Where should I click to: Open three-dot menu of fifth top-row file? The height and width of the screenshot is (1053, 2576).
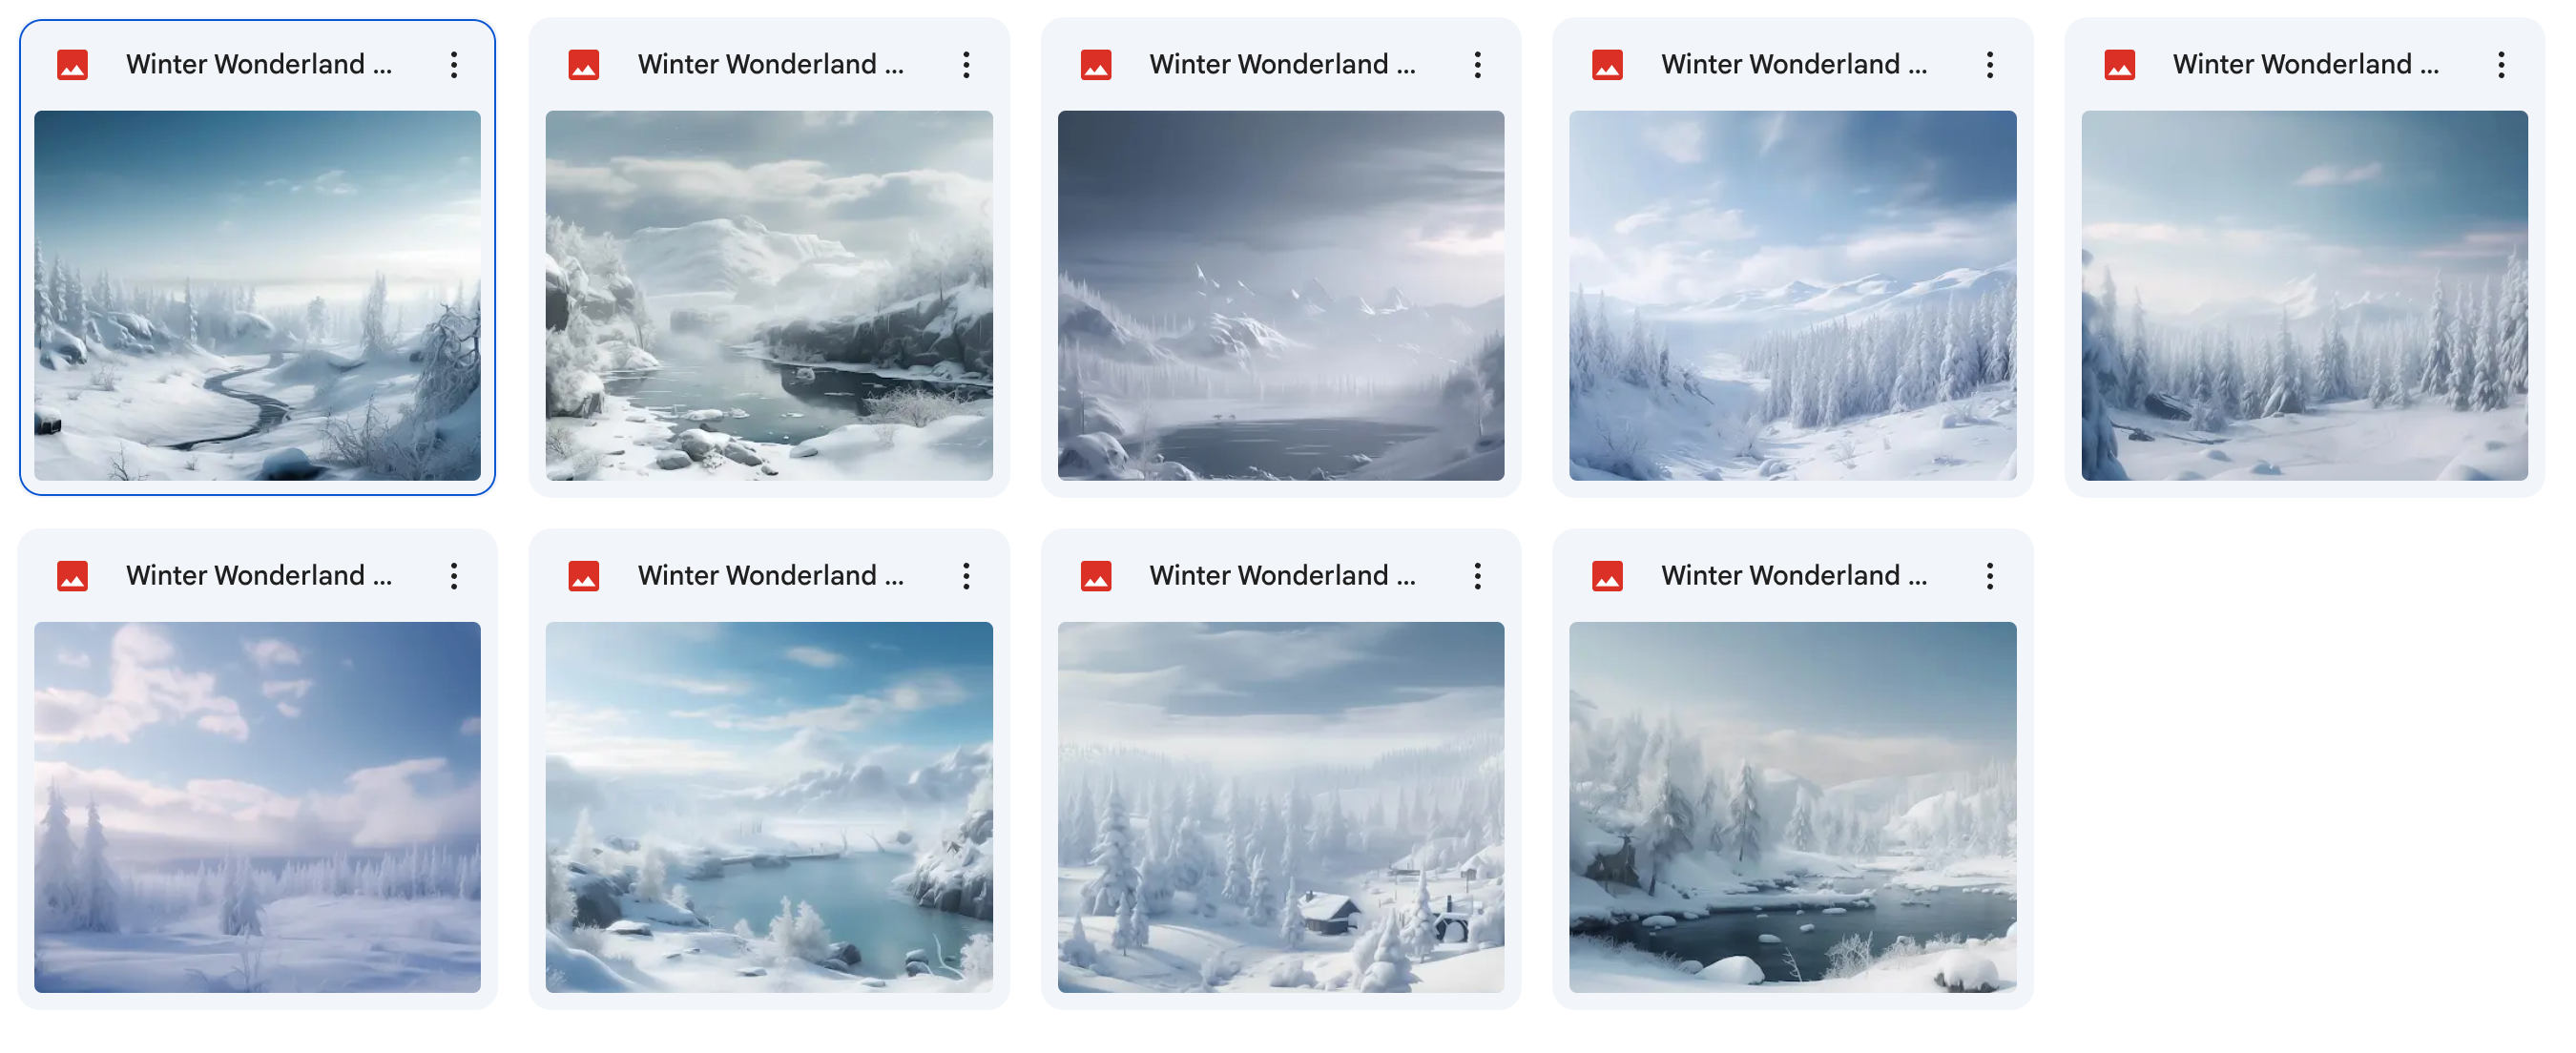(2502, 65)
